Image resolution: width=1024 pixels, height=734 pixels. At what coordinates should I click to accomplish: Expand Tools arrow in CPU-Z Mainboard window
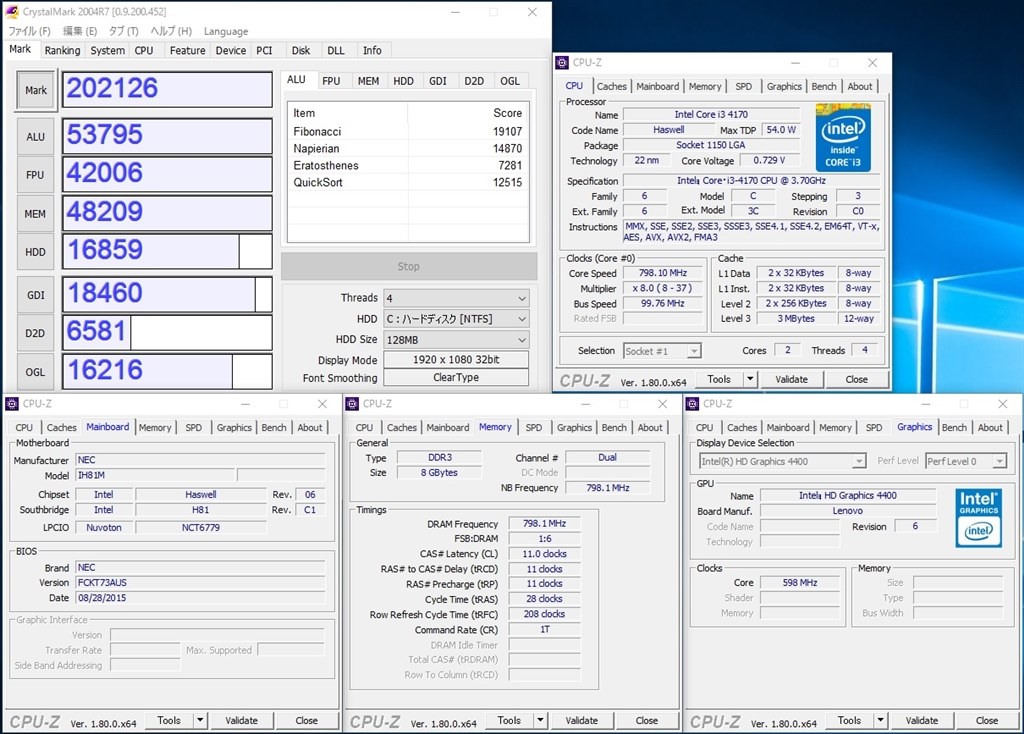200,720
